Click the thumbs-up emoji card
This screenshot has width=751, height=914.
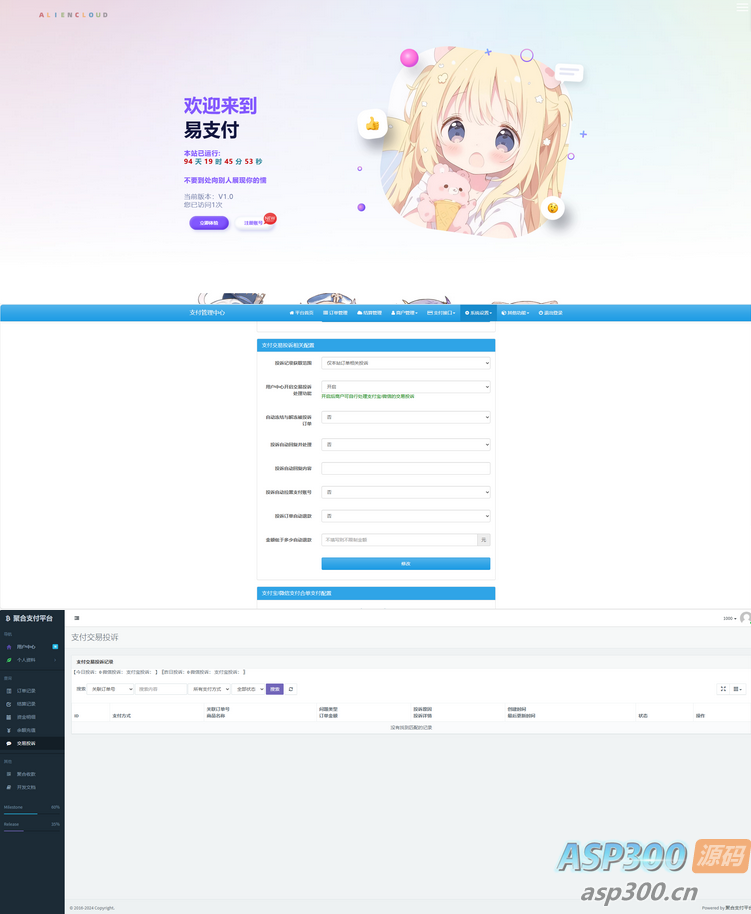372,124
